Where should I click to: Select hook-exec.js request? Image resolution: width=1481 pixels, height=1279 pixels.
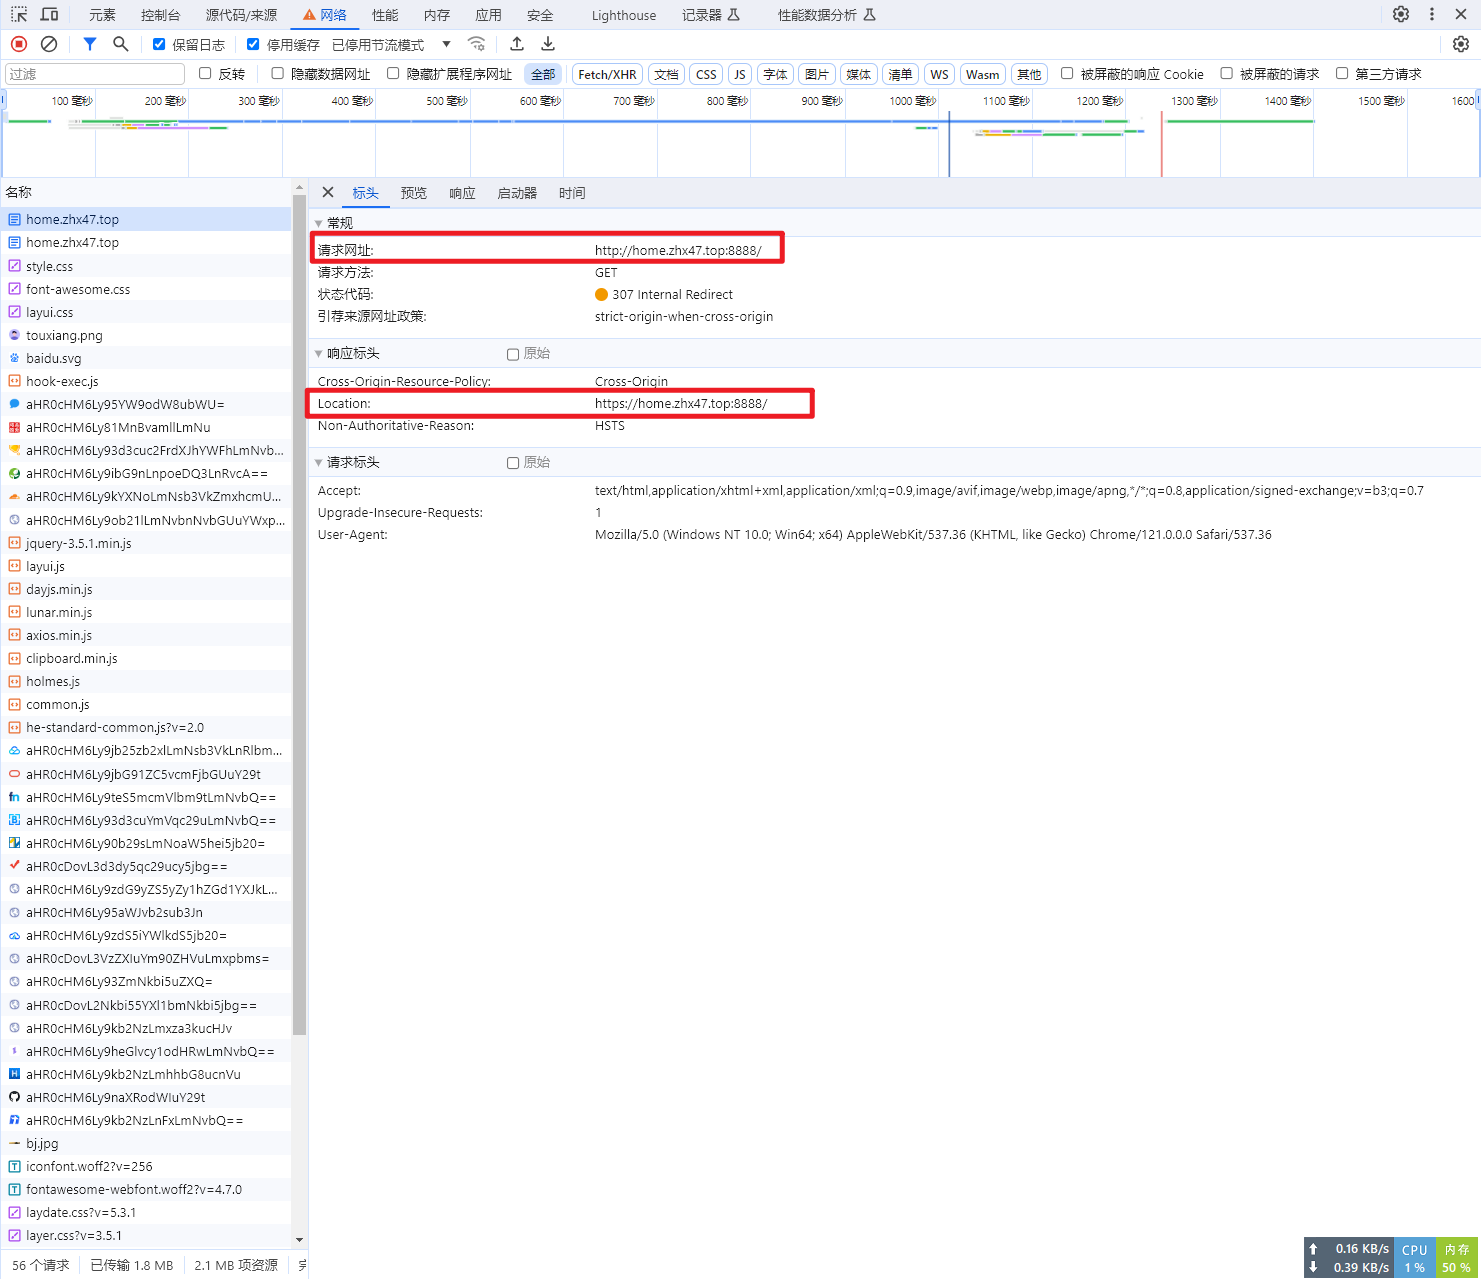point(146,381)
